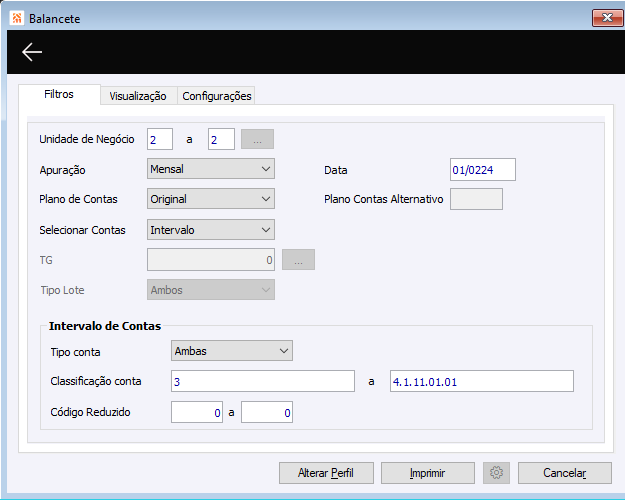Click the Balancete app icon in title bar
Screen dimensions: 625x500
17,18
